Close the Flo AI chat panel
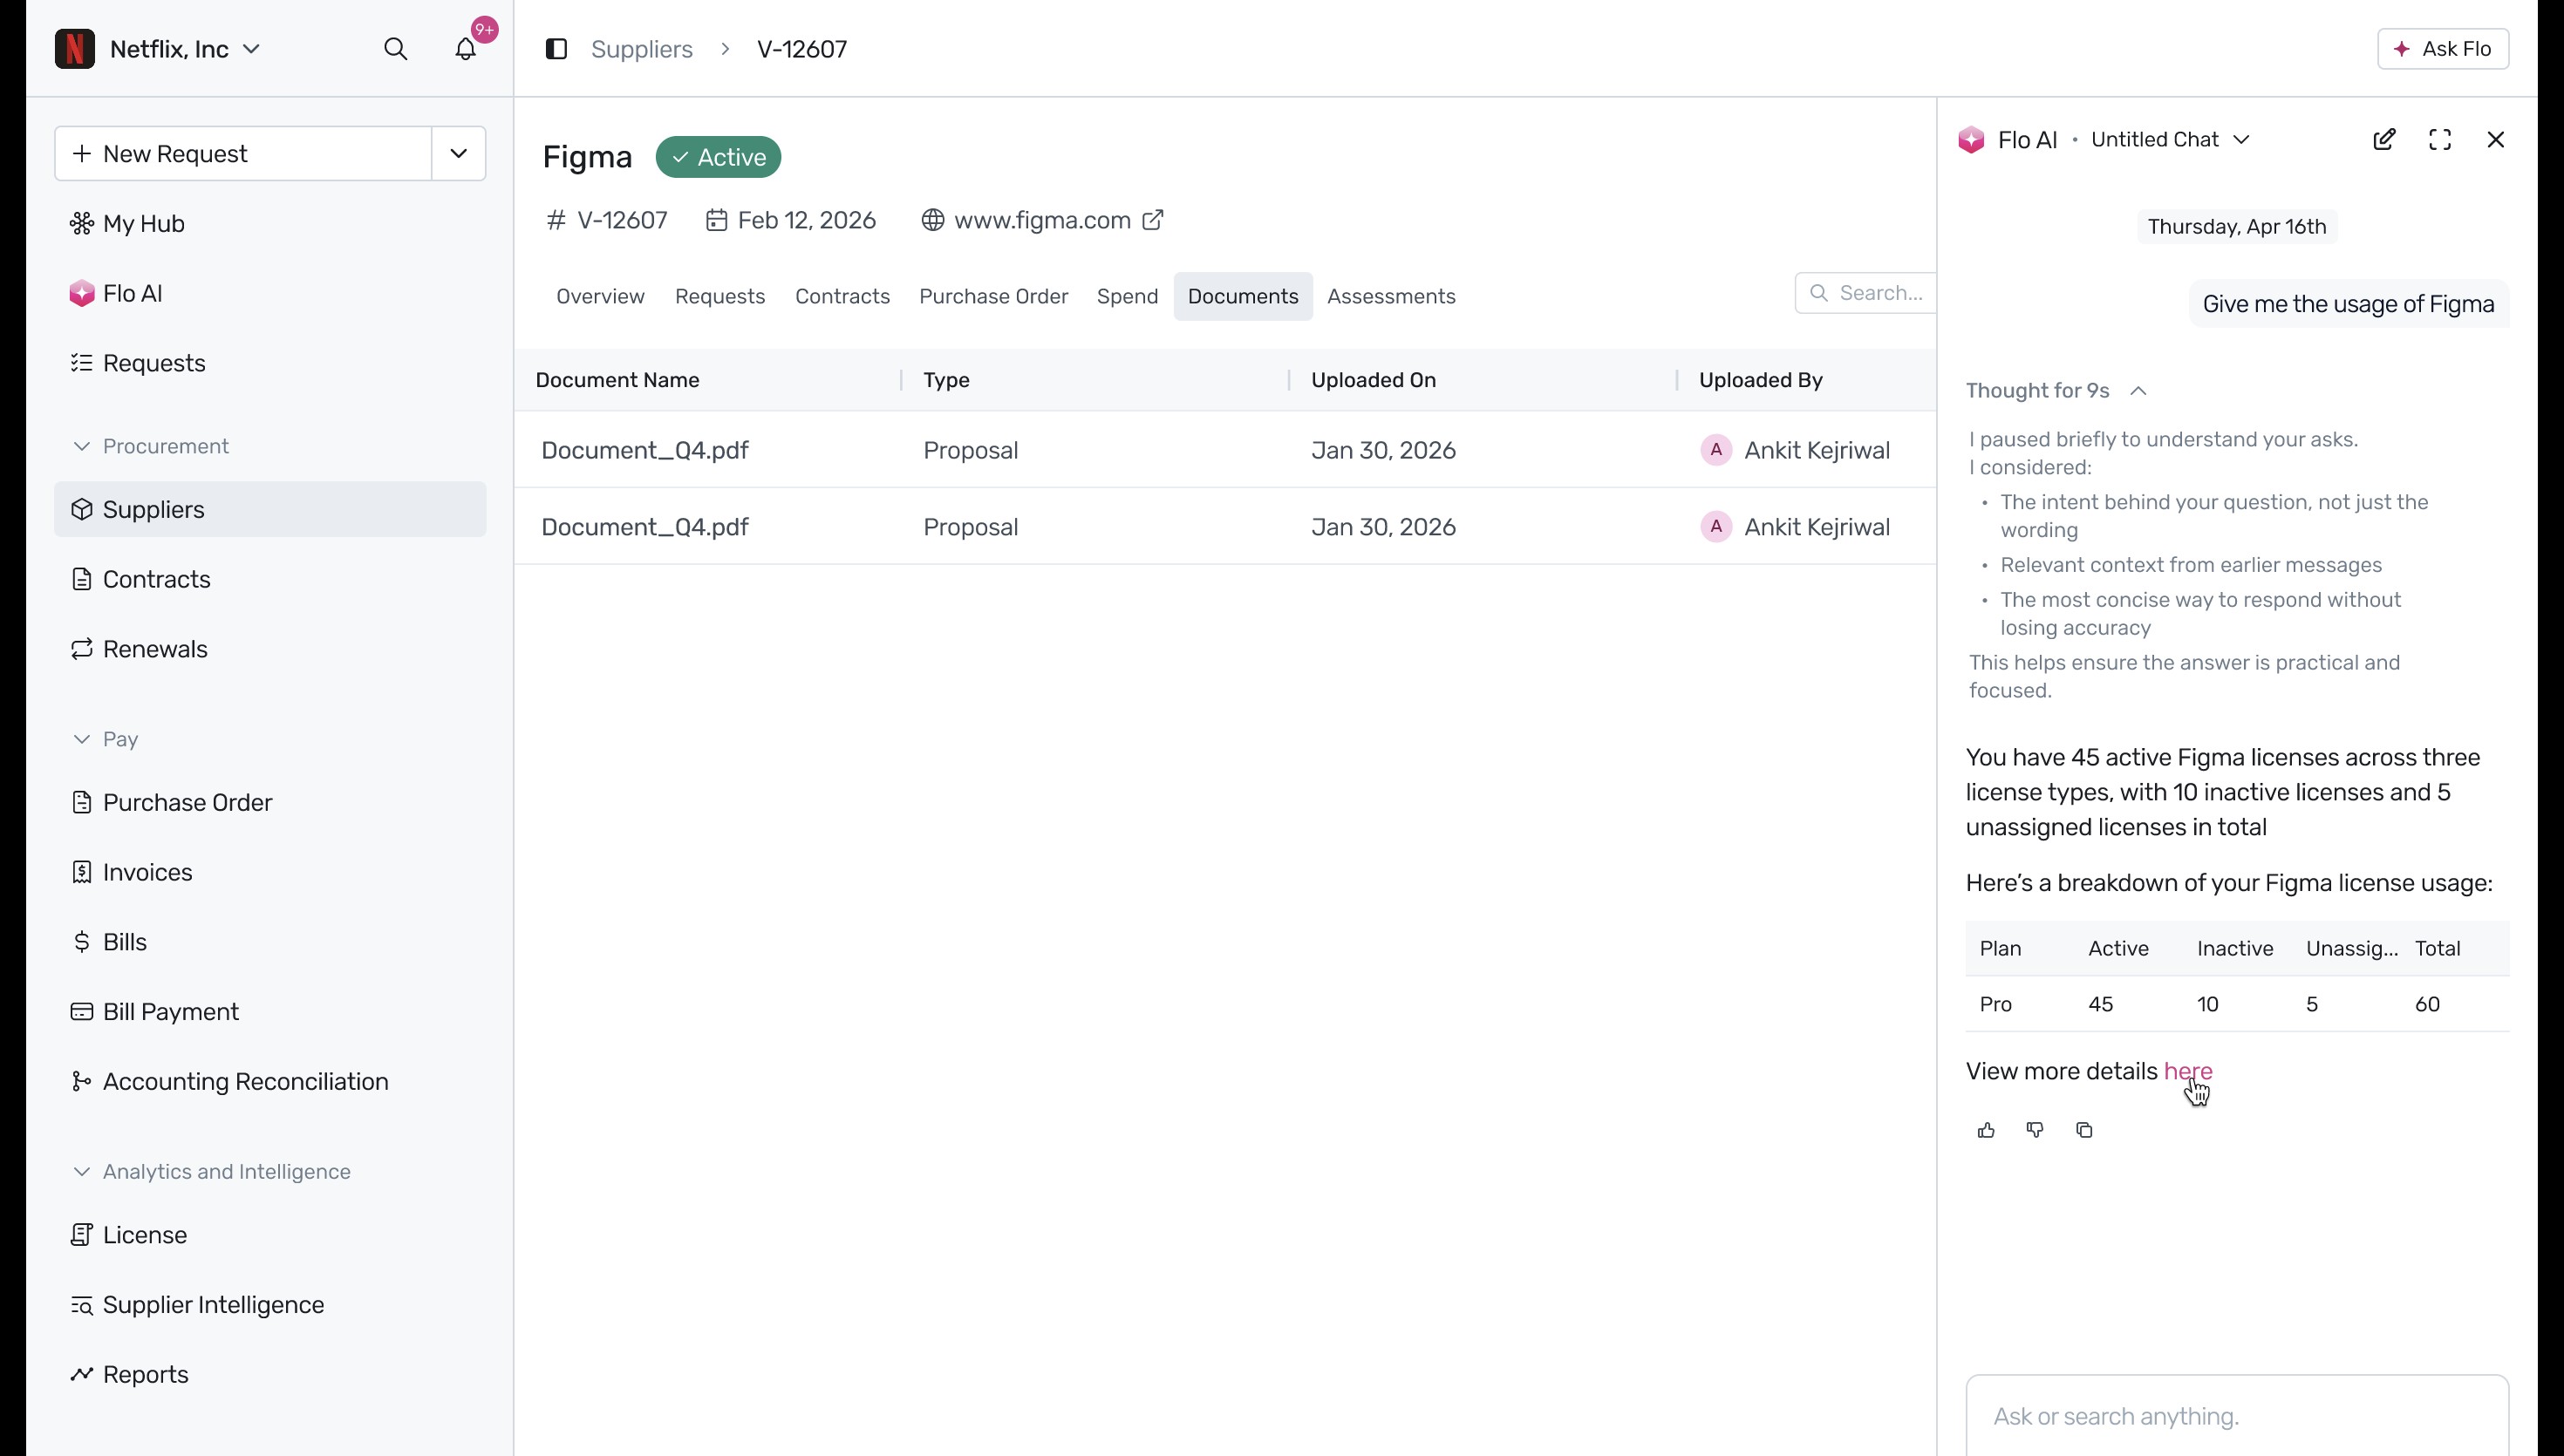 [x=2496, y=140]
